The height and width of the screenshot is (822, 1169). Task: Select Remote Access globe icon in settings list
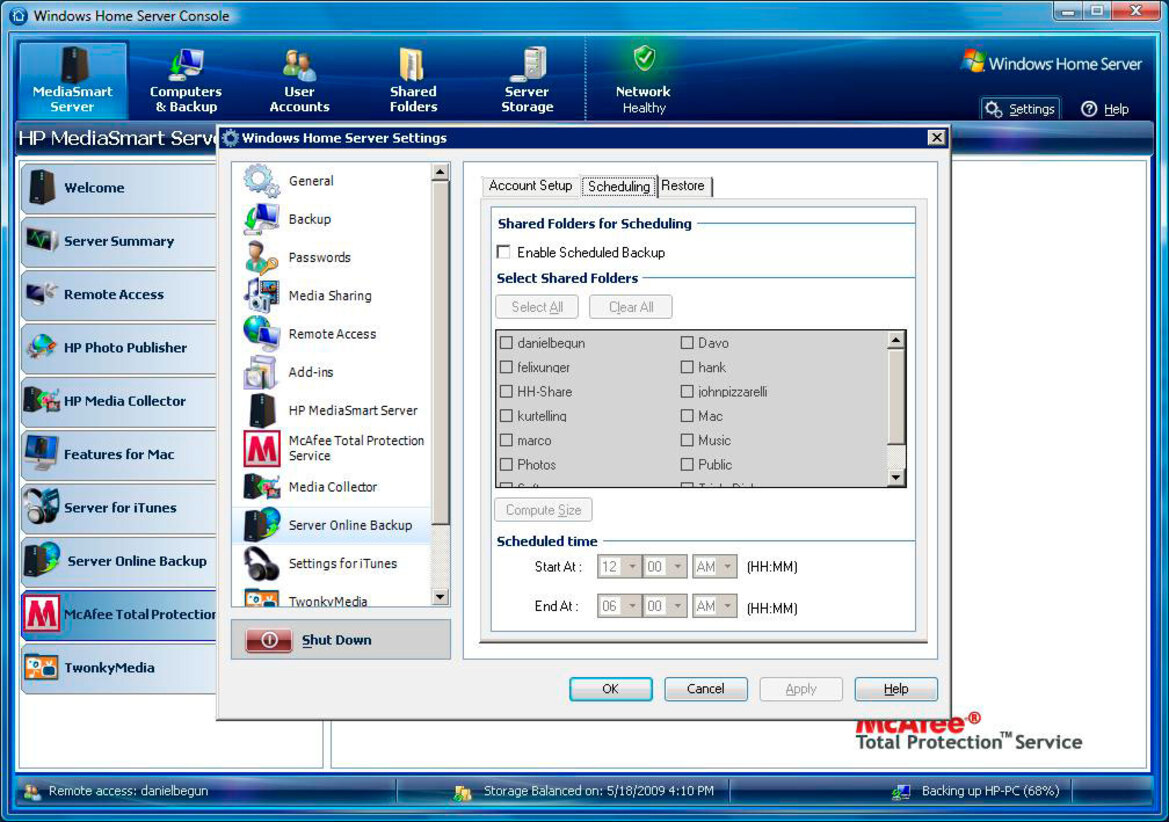(x=261, y=334)
